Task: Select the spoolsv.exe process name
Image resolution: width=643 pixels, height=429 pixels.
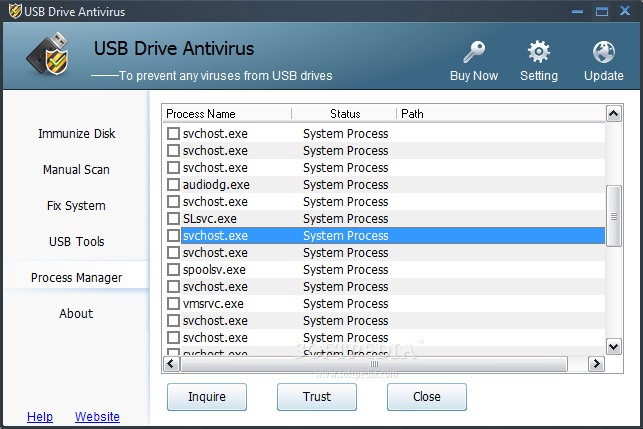Action: (x=214, y=270)
